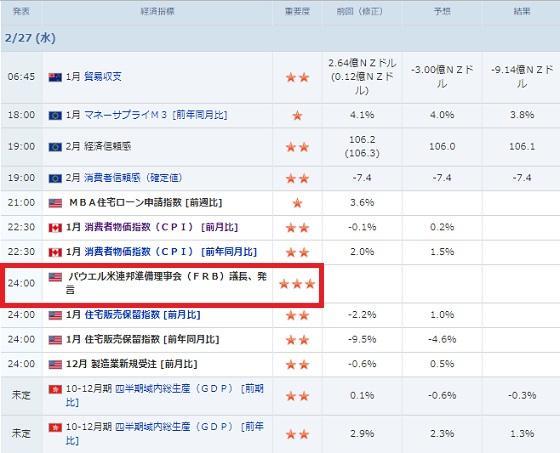The height and width of the screenshot is (453, 560).
Task: Open Canada 消費者物価指数 前月比 link
Action: [161, 227]
